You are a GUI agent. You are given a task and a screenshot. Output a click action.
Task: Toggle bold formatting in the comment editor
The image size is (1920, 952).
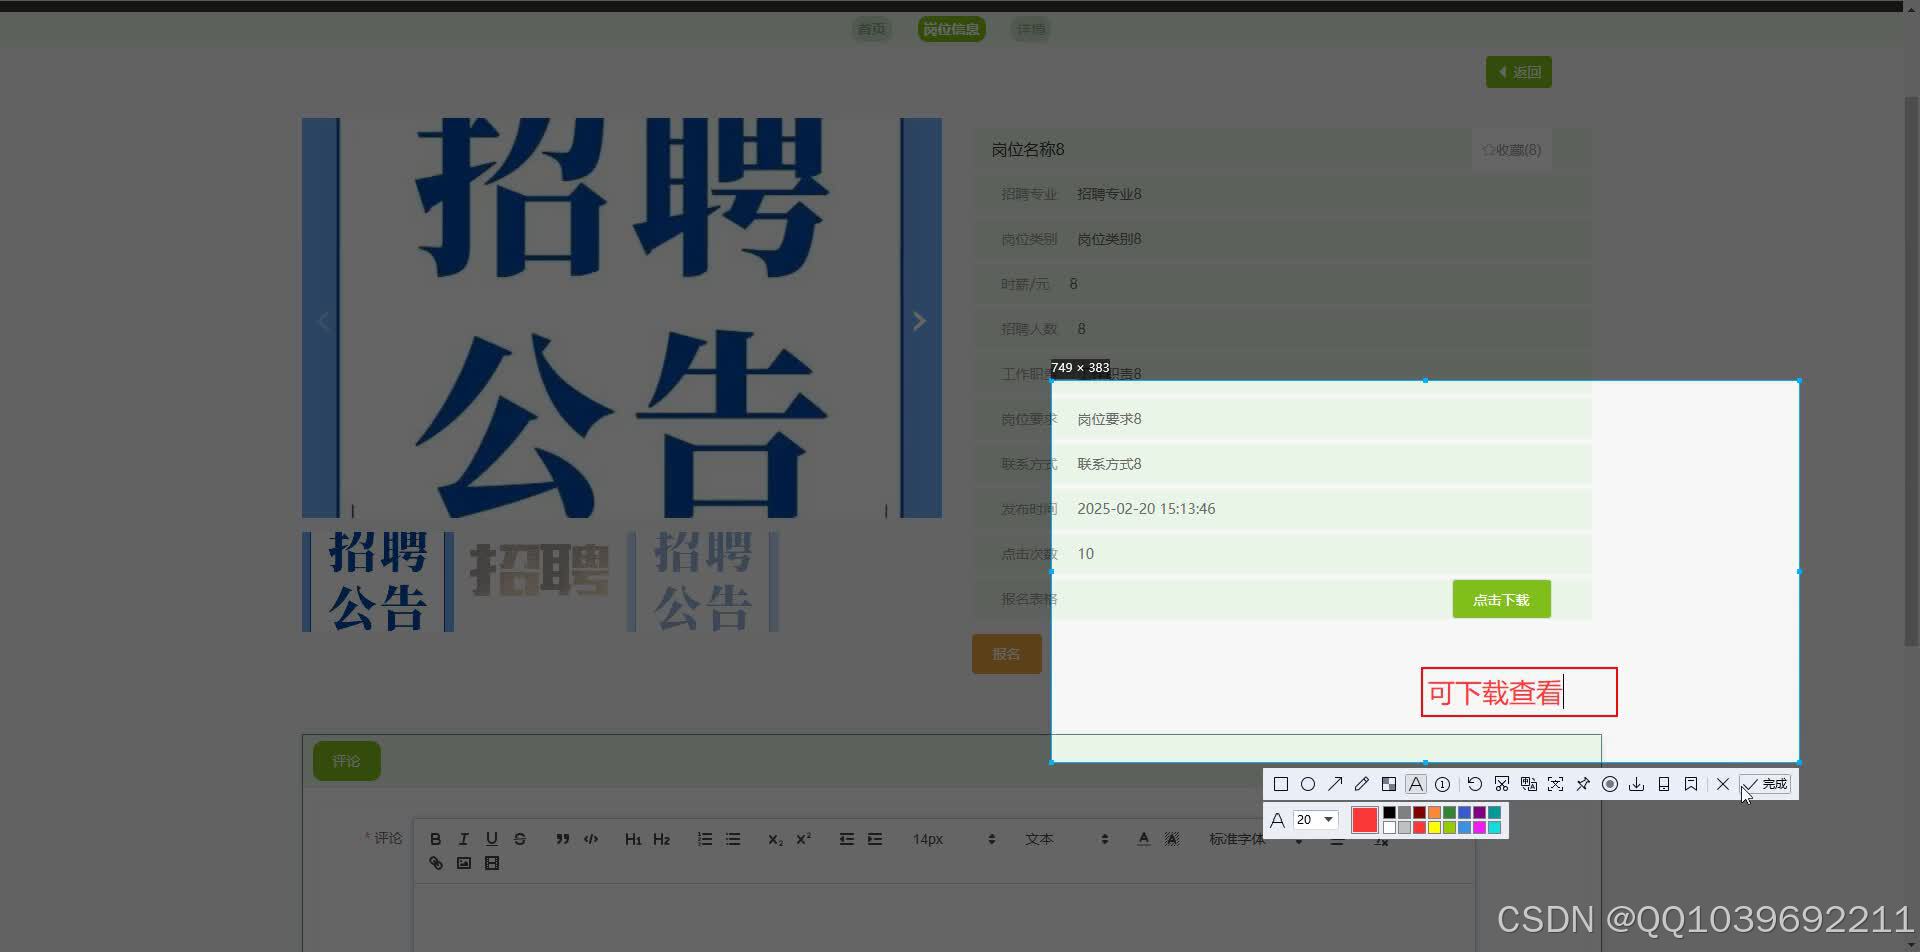pyautogui.click(x=435, y=838)
